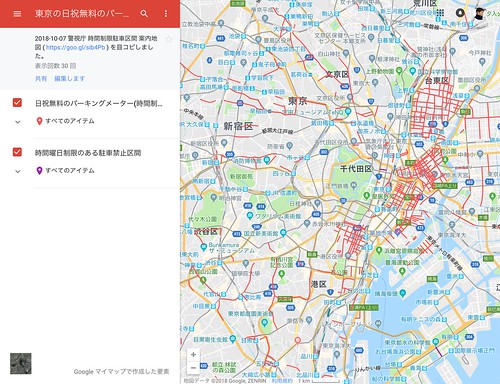Switch to satellite view thumbnail
500x384 pixels.
point(21,364)
